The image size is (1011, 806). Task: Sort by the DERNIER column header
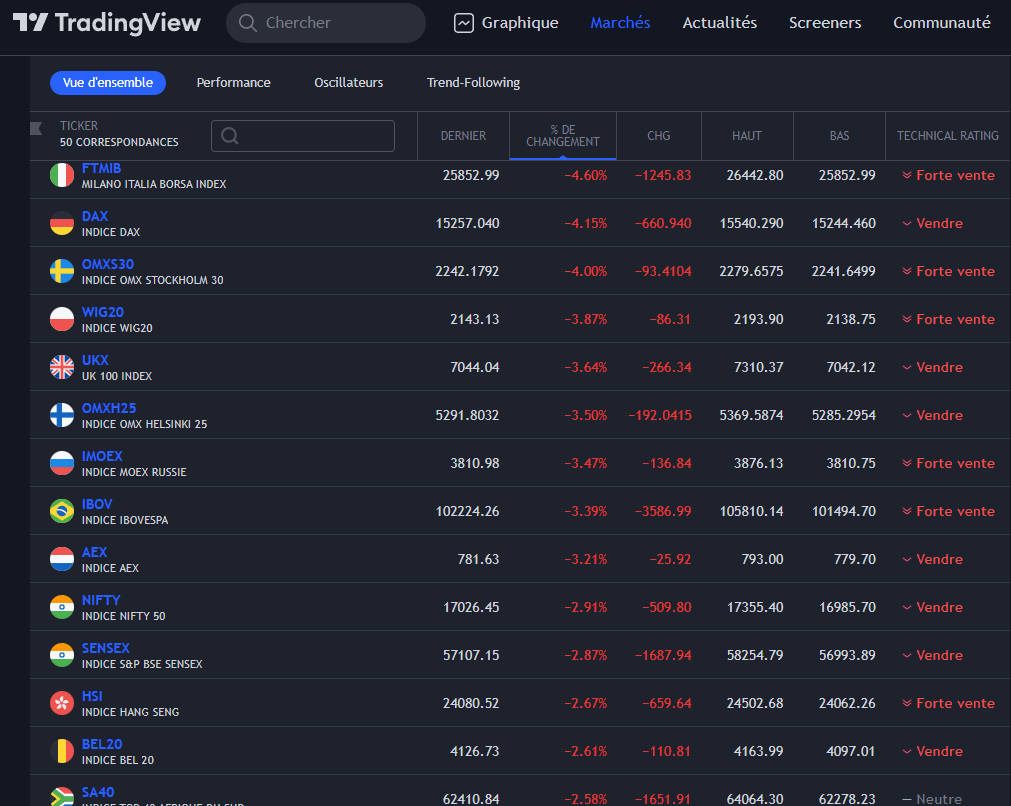coord(464,135)
